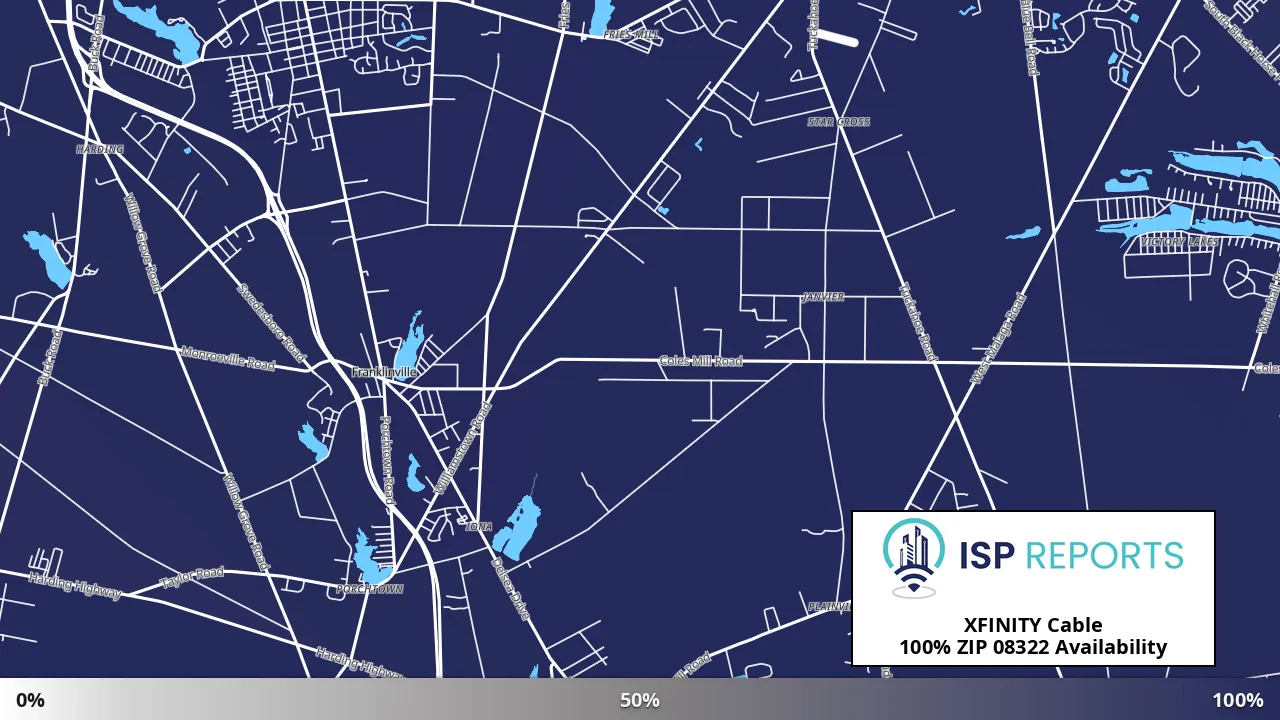Click the Victory Lakes place label
The height and width of the screenshot is (720, 1280).
click(x=1179, y=242)
